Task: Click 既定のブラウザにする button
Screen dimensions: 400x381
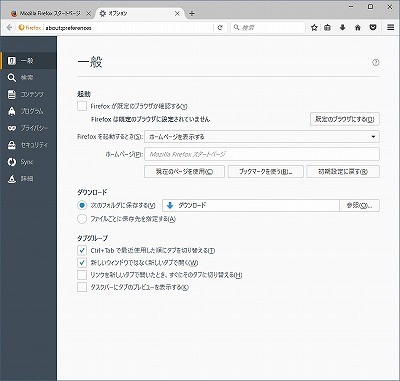Action: [x=345, y=119]
